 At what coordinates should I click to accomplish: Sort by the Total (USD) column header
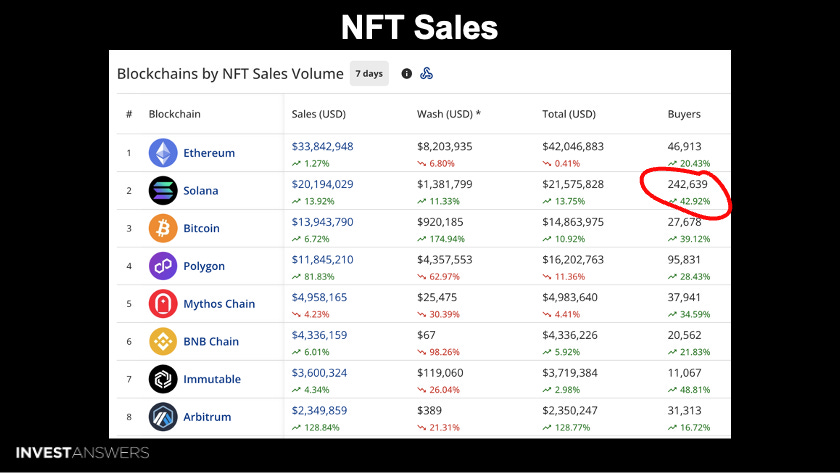tap(569, 114)
